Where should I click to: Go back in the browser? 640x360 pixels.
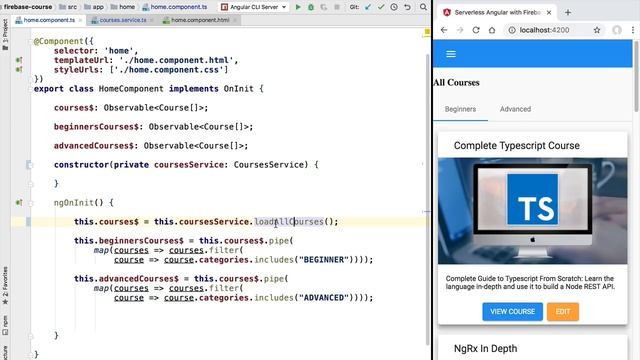pyautogui.click(x=444, y=30)
